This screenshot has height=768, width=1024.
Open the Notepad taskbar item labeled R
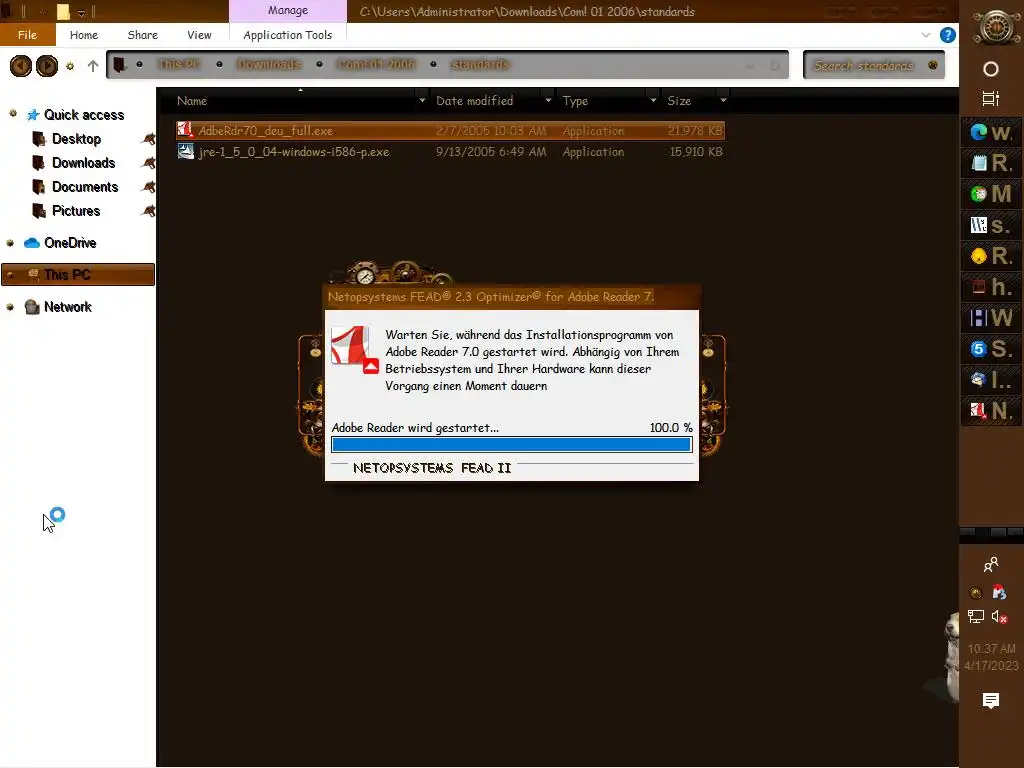[991, 163]
